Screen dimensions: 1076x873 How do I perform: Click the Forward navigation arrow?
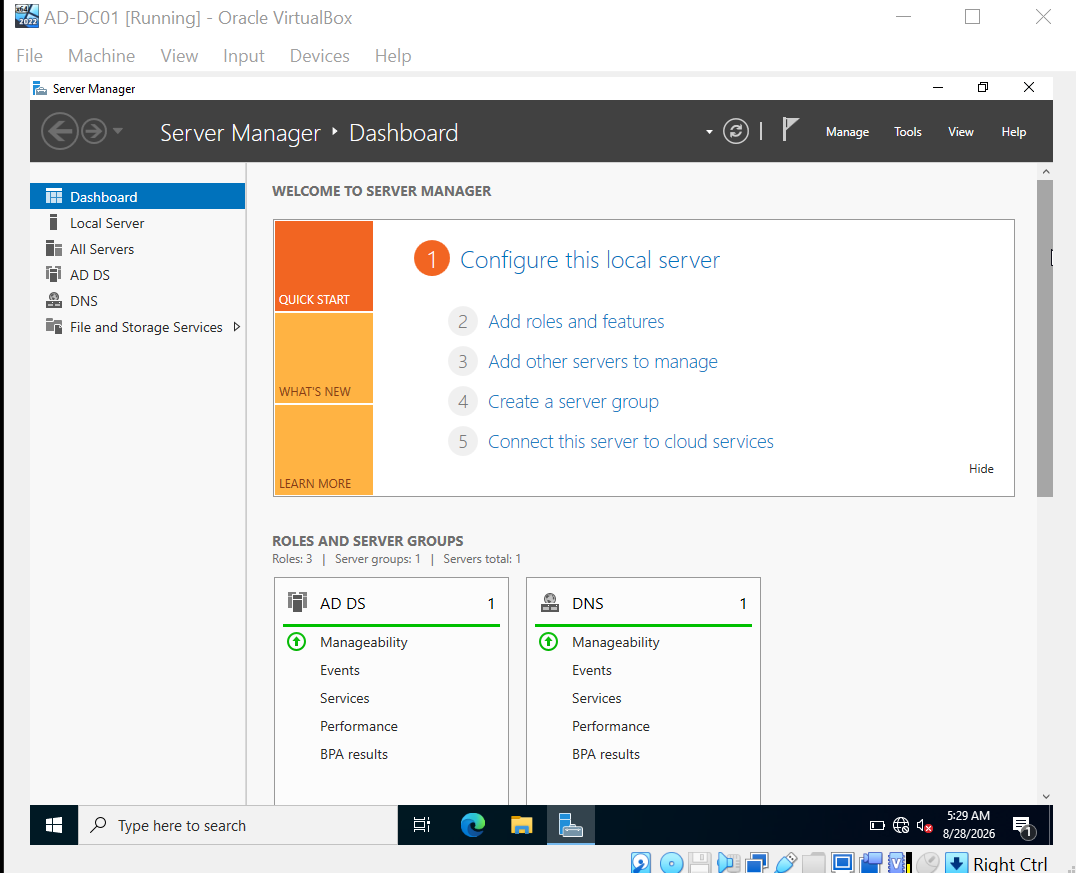click(94, 131)
